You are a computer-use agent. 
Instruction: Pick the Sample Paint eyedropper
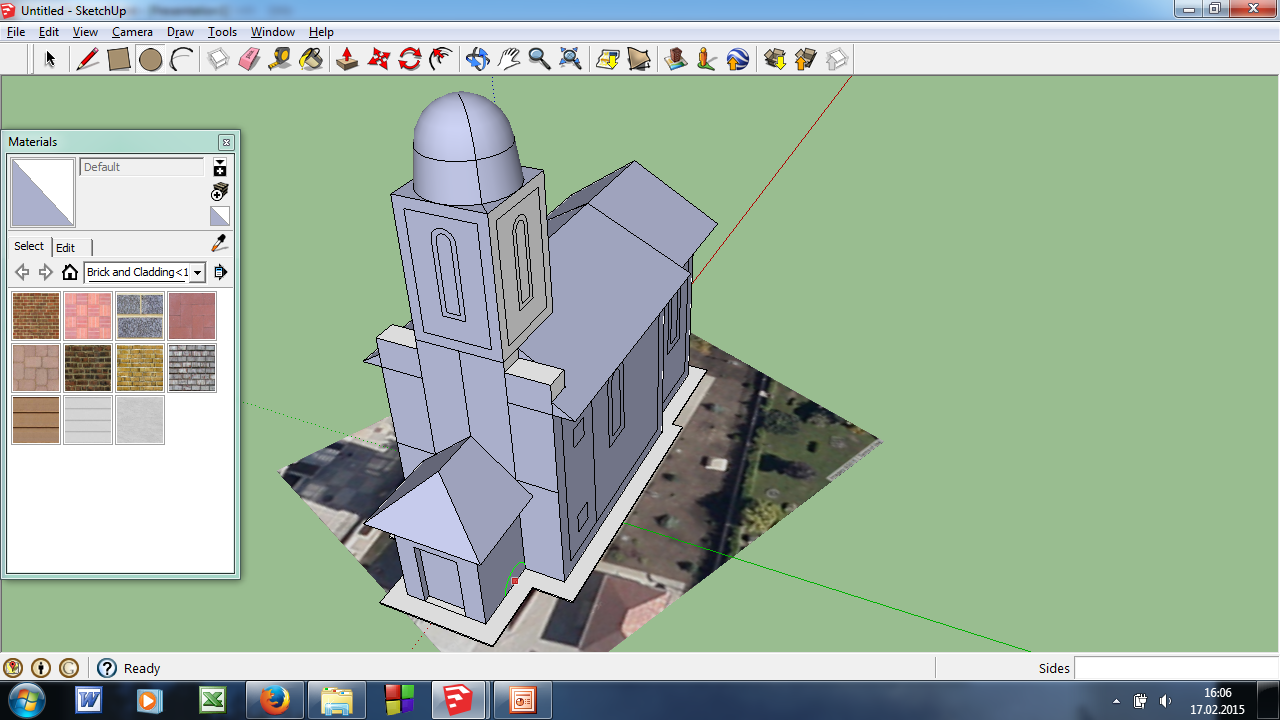tap(220, 244)
